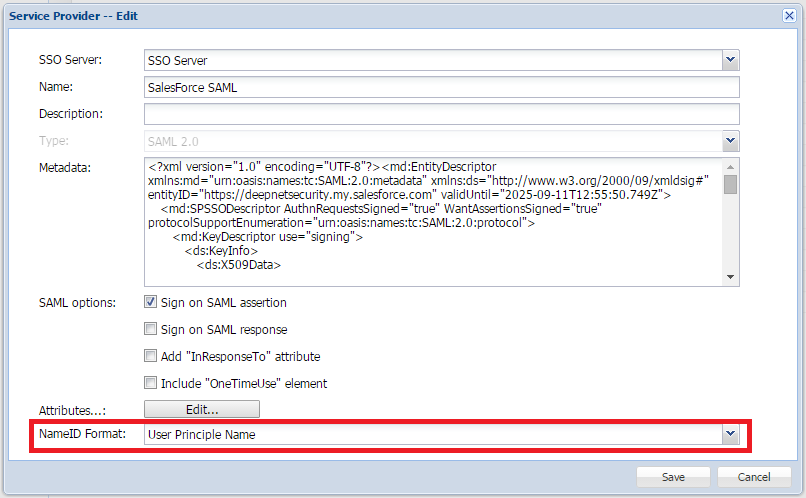Enable Sign on SAML response
The image size is (806, 498).
pyautogui.click(x=151, y=329)
